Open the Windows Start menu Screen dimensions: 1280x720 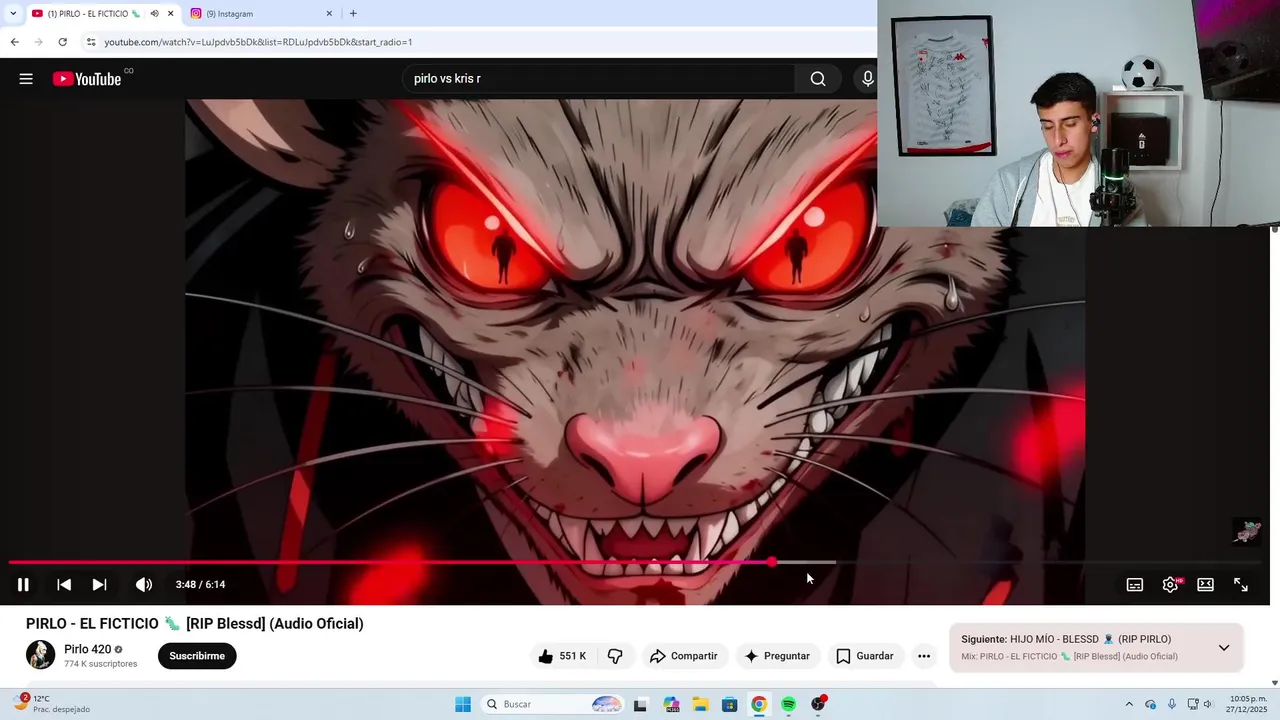[x=463, y=704]
